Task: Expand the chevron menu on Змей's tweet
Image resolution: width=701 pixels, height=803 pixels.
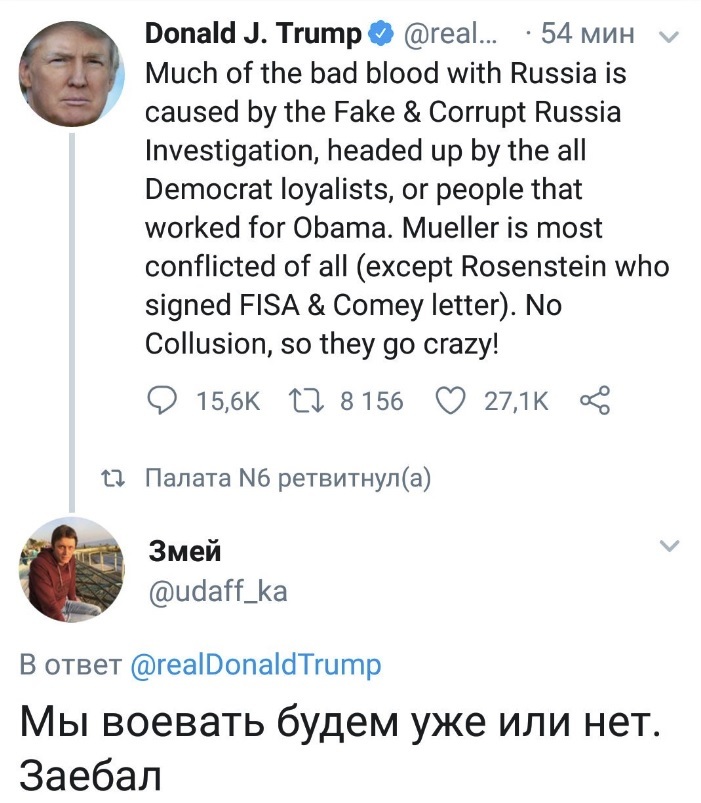Action: tap(669, 546)
